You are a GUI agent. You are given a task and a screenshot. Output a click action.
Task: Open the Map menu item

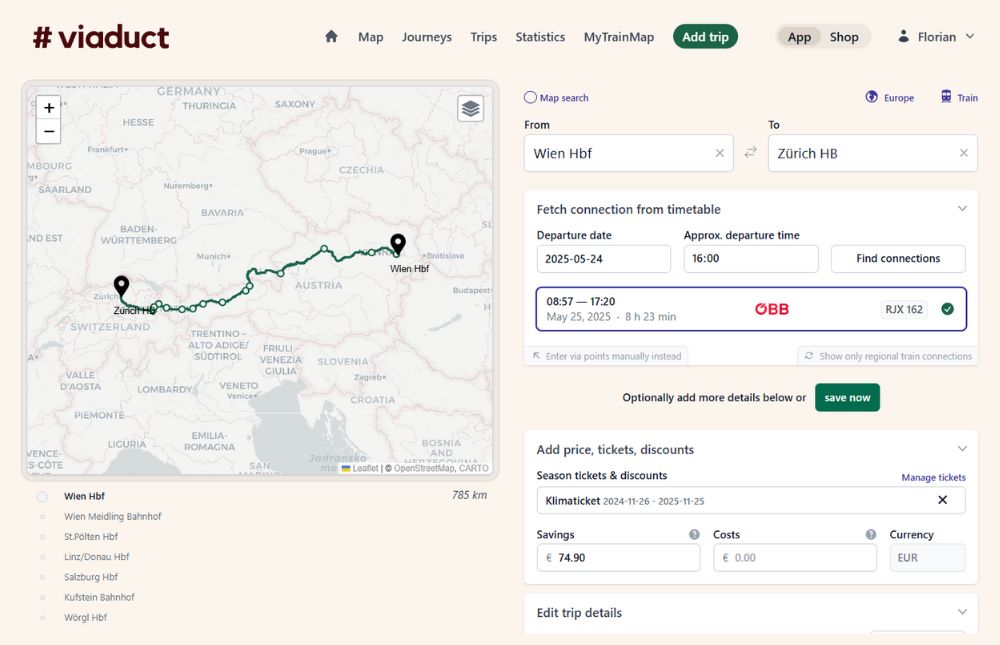click(x=371, y=37)
